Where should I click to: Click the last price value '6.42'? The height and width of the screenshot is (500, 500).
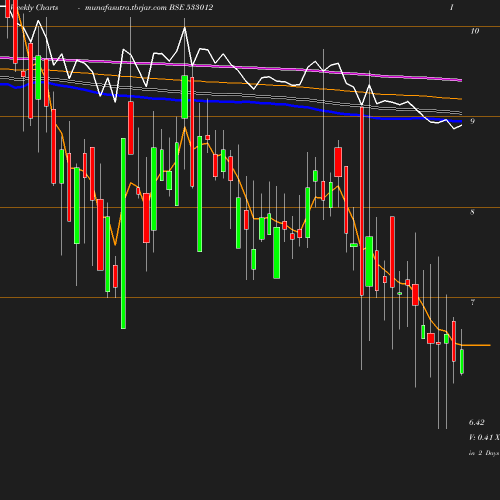tap(477, 422)
